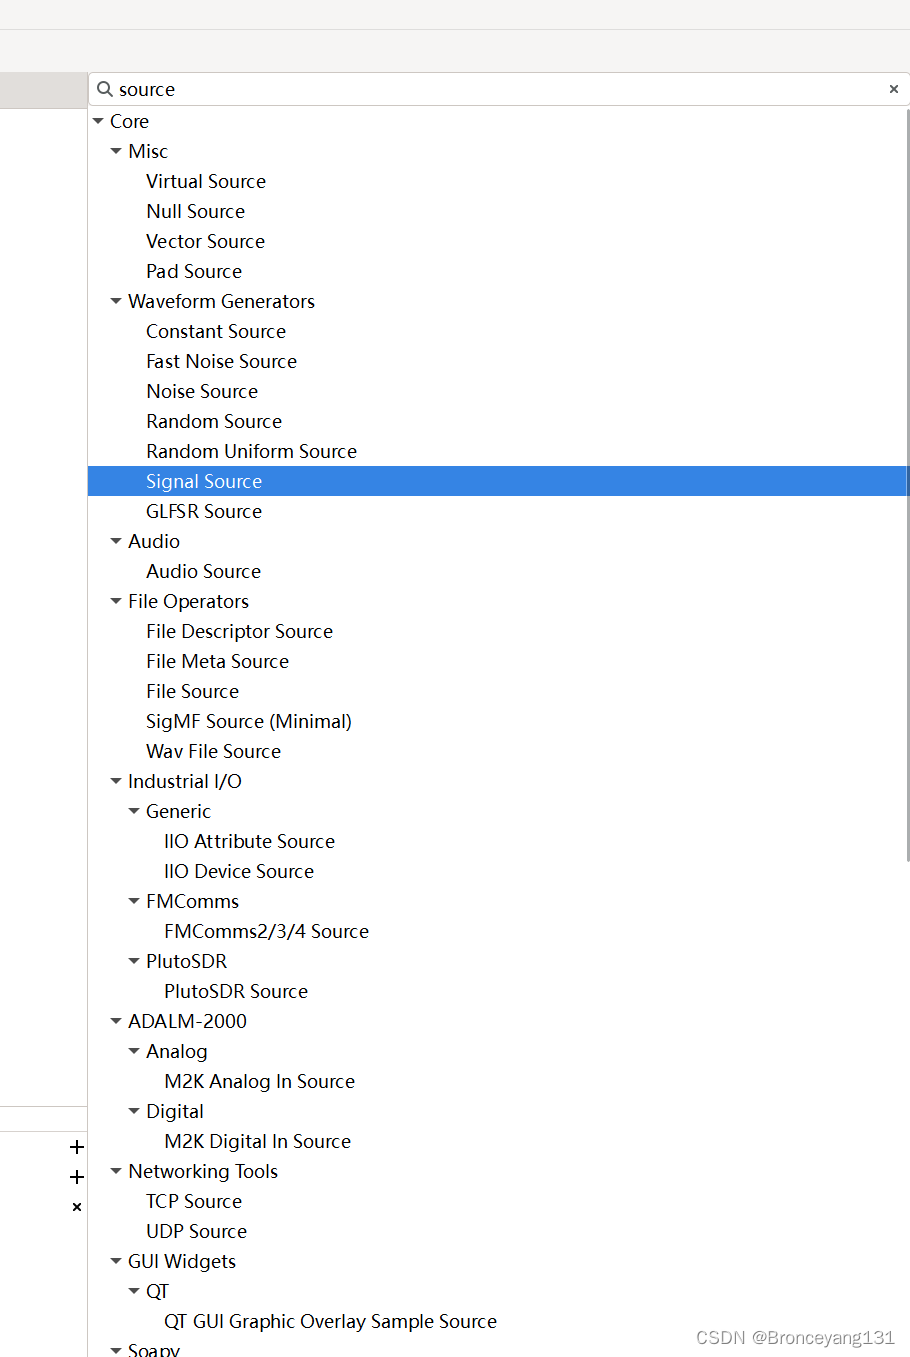Select the File Descriptor Source block
910x1357 pixels.
tap(240, 631)
